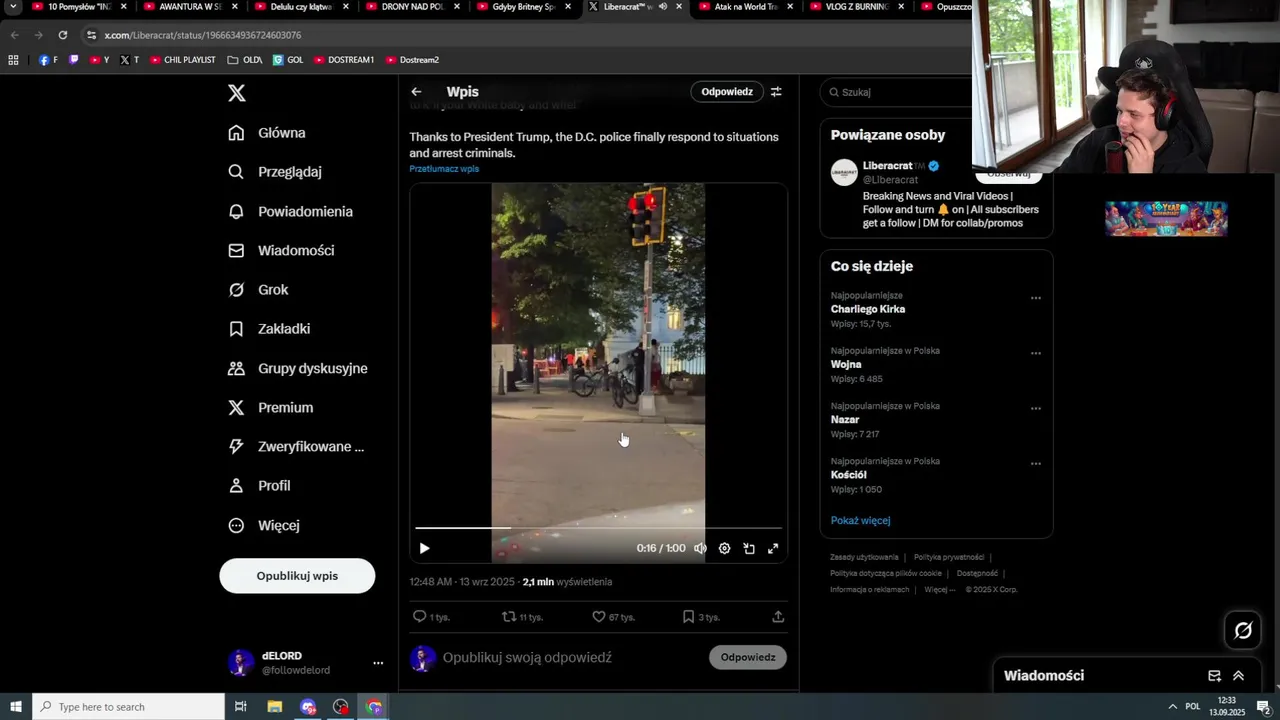Viewport: 1280px width, 720px height.
Task: Open OLD bookmarks folder
Action: (245, 60)
